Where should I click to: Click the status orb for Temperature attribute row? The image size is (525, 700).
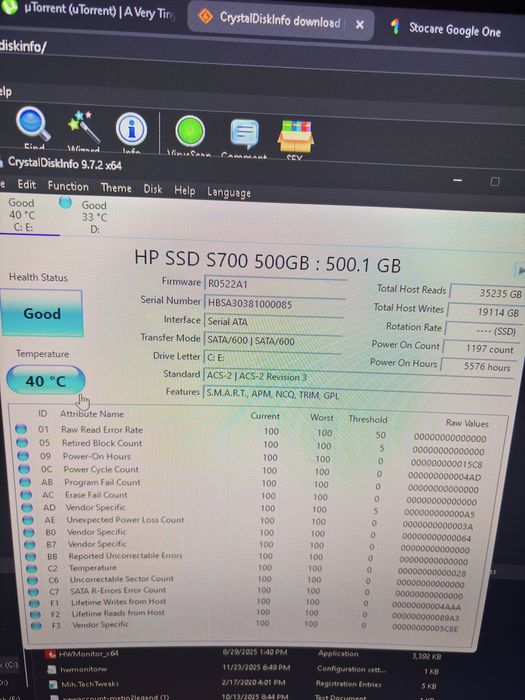[31, 569]
